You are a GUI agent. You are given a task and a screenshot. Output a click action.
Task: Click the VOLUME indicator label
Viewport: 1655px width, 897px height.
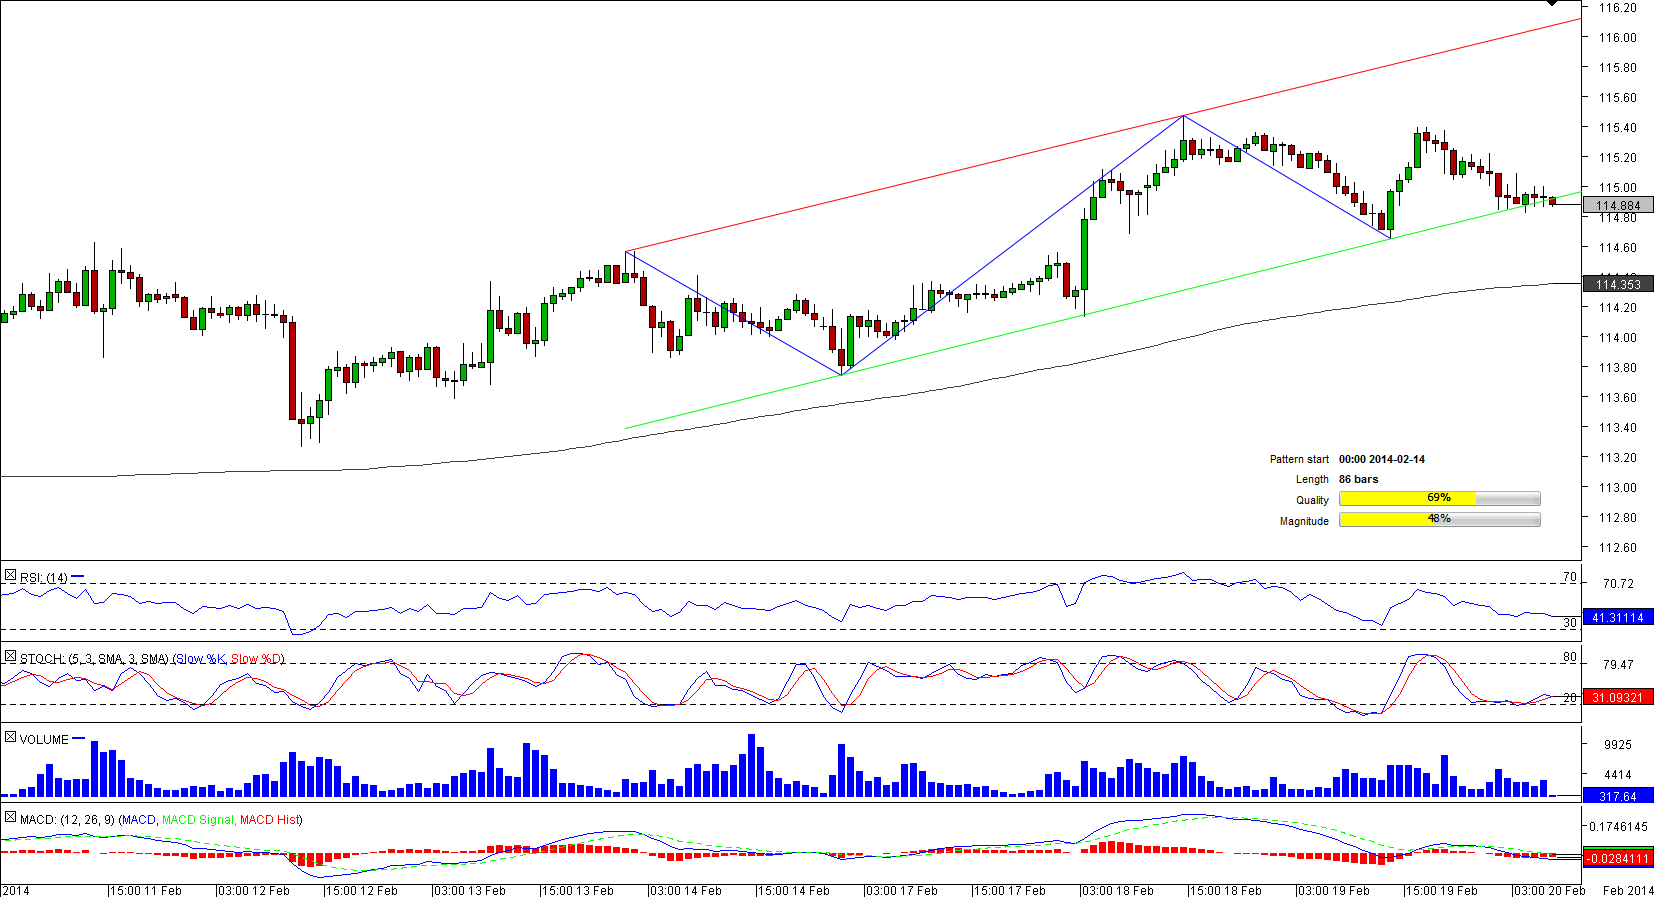click(44, 740)
